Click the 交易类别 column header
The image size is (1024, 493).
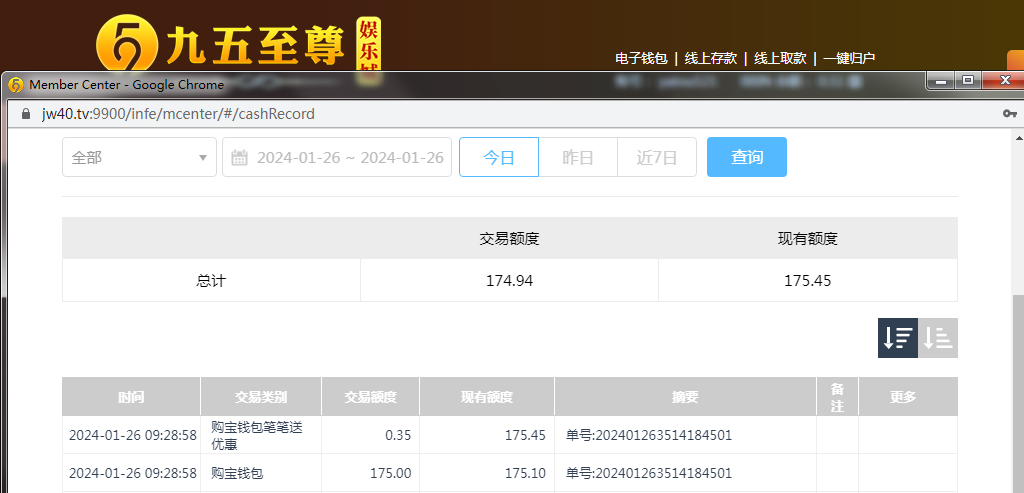pyautogui.click(x=261, y=396)
